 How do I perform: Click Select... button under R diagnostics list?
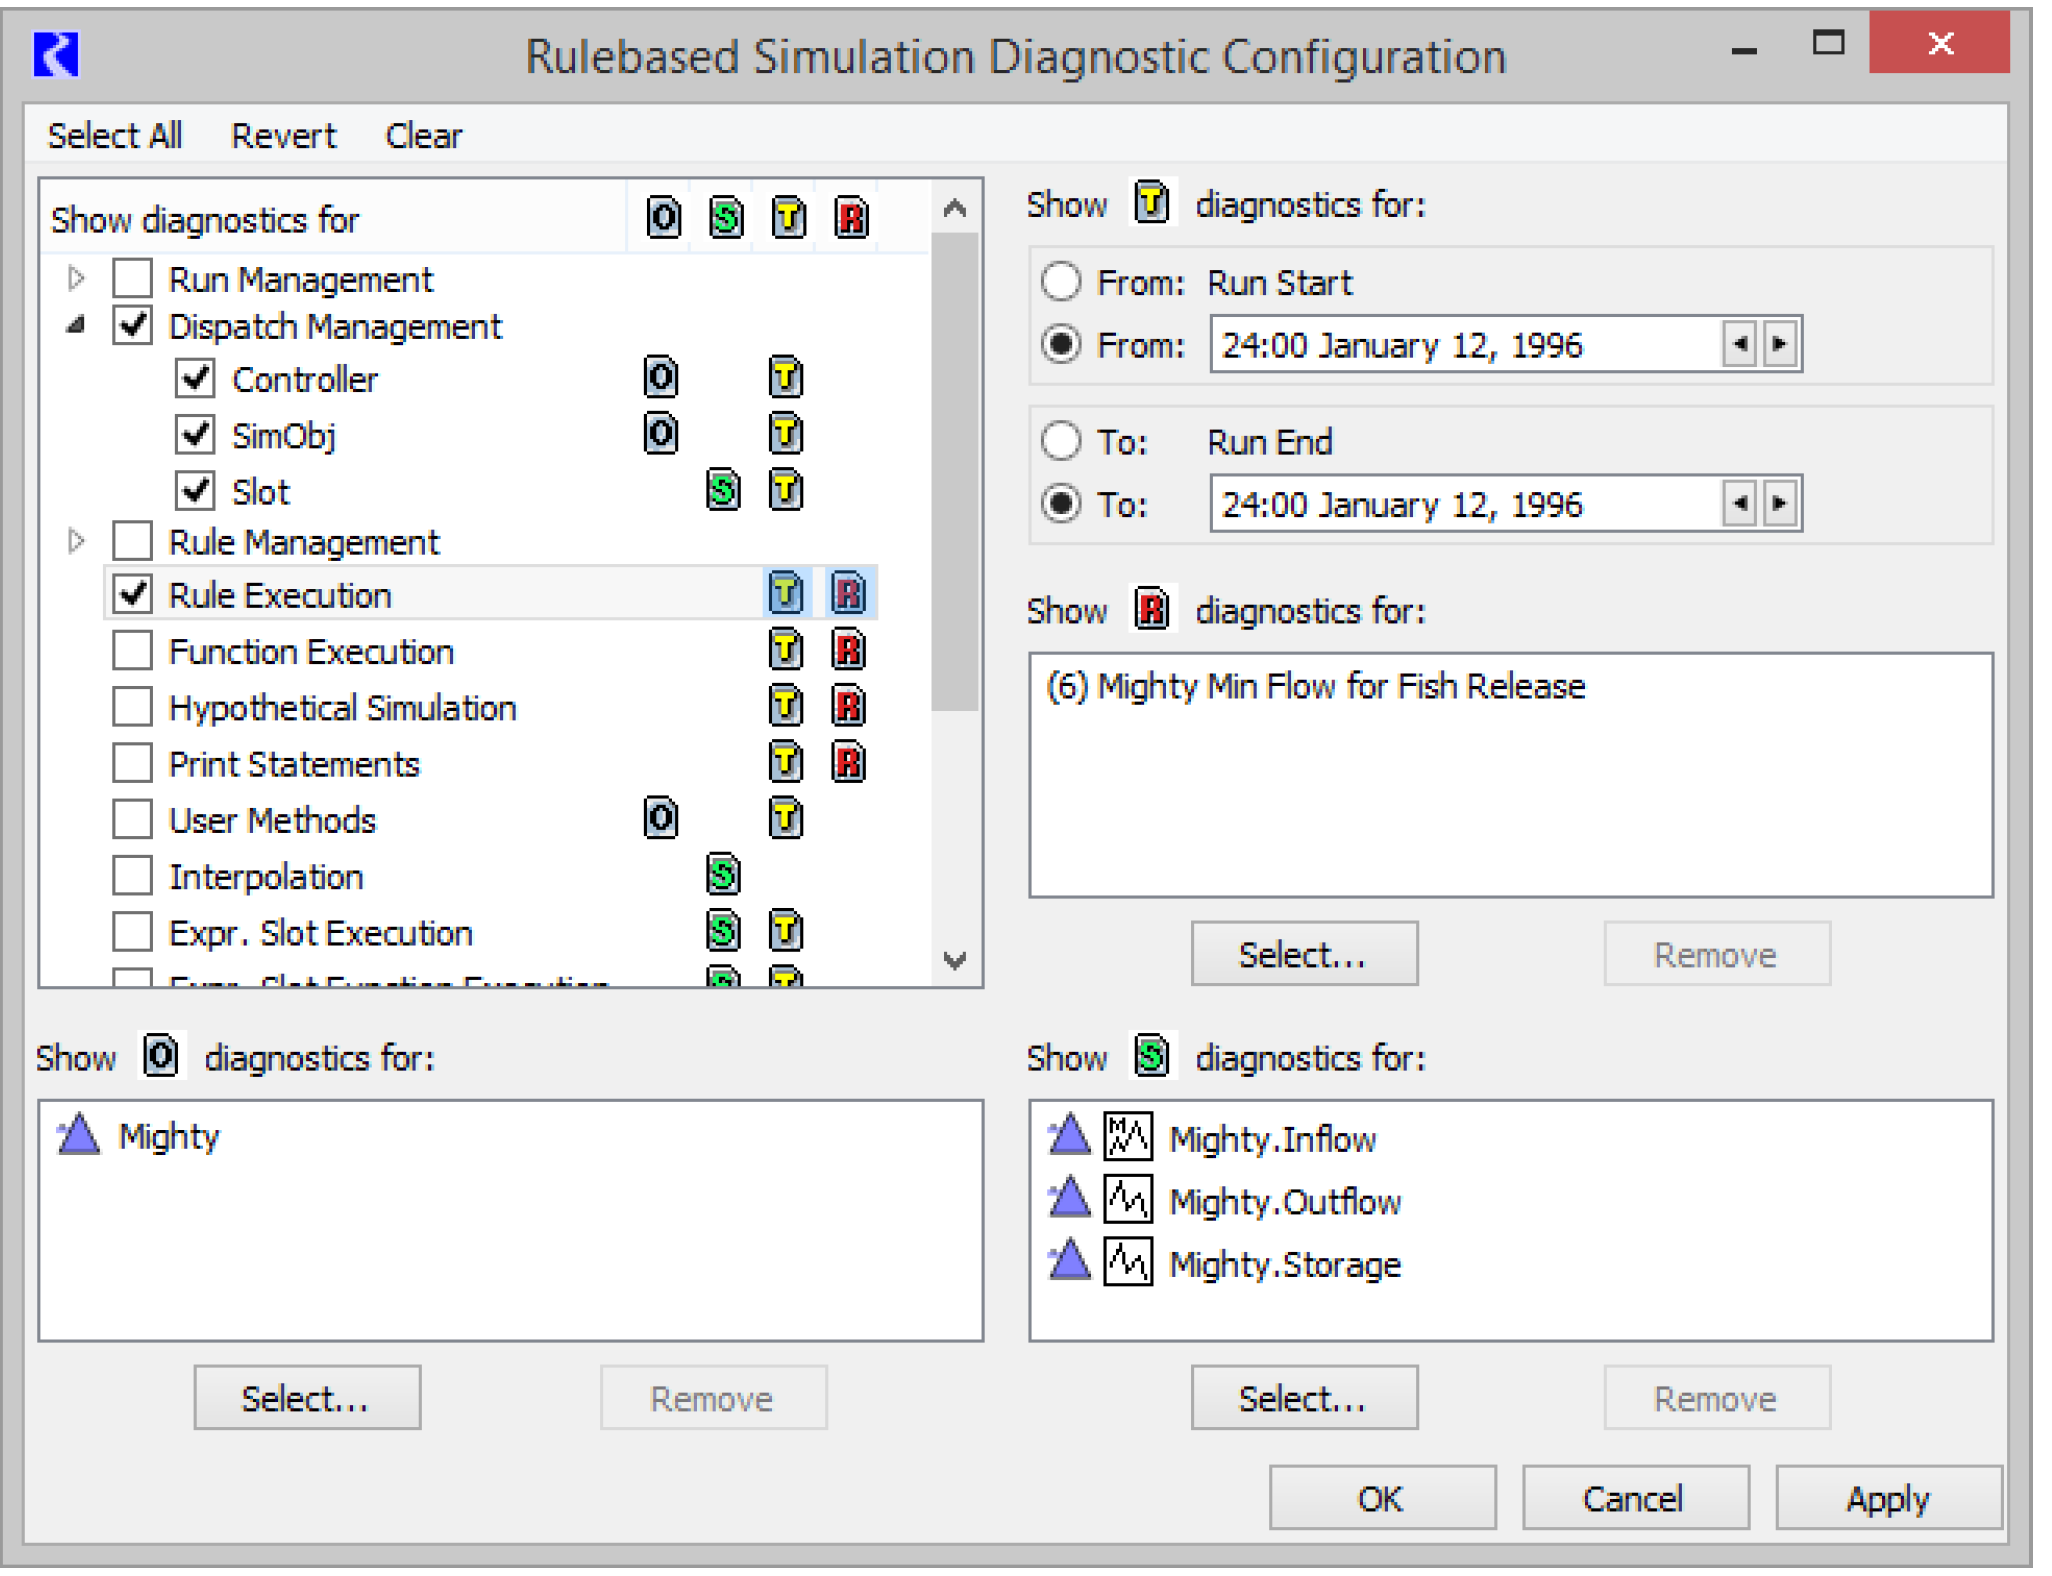pyautogui.click(x=1303, y=954)
